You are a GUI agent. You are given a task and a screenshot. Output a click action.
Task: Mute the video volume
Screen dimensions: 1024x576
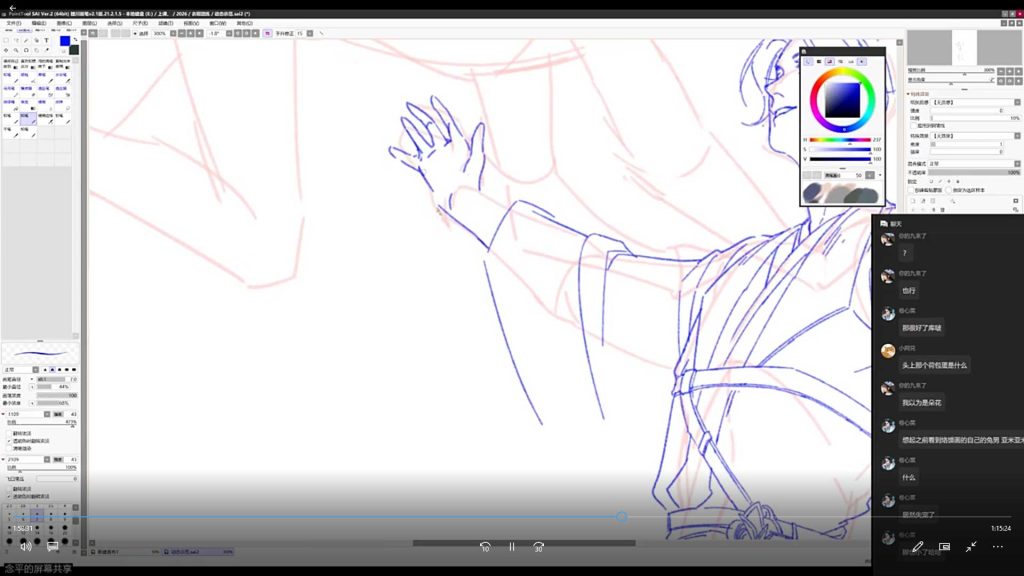[x=25, y=546]
